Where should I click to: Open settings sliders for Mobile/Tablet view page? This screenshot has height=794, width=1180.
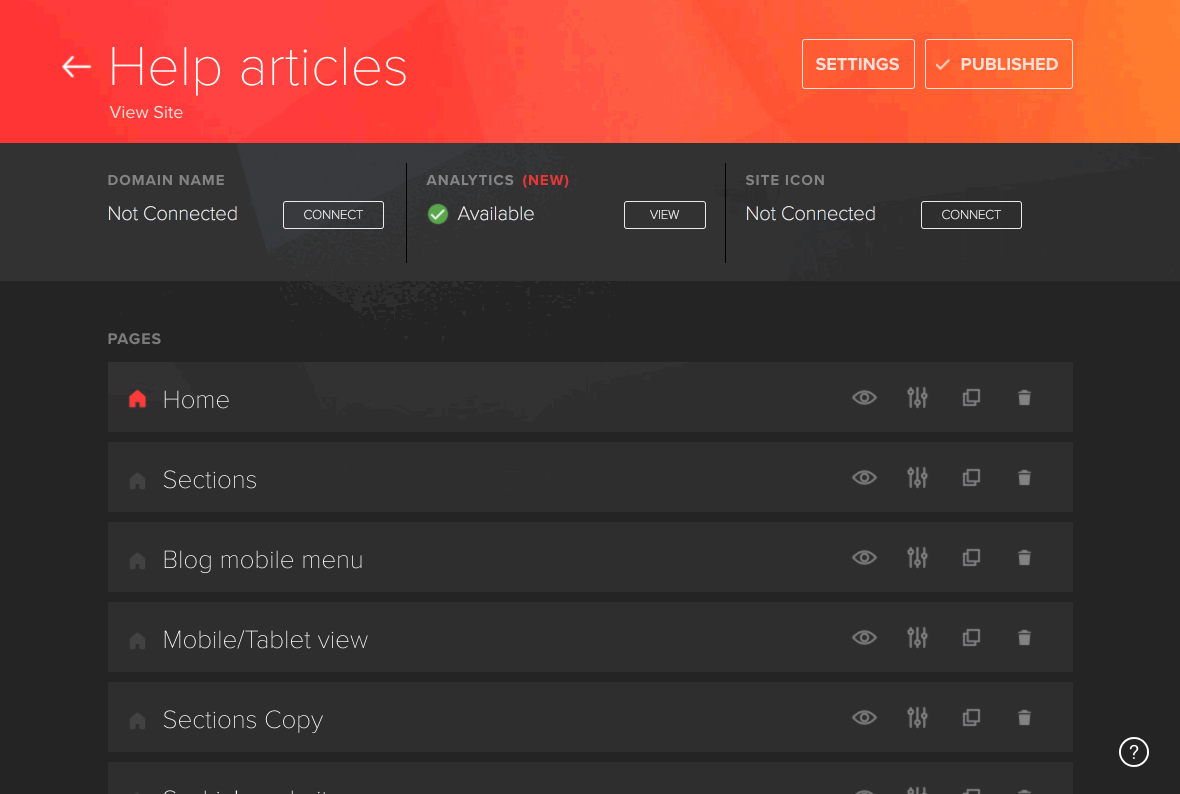click(917, 638)
